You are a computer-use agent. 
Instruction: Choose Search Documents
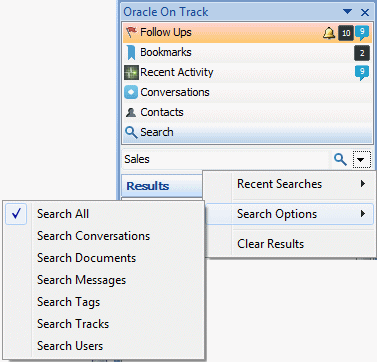click(x=104, y=258)
